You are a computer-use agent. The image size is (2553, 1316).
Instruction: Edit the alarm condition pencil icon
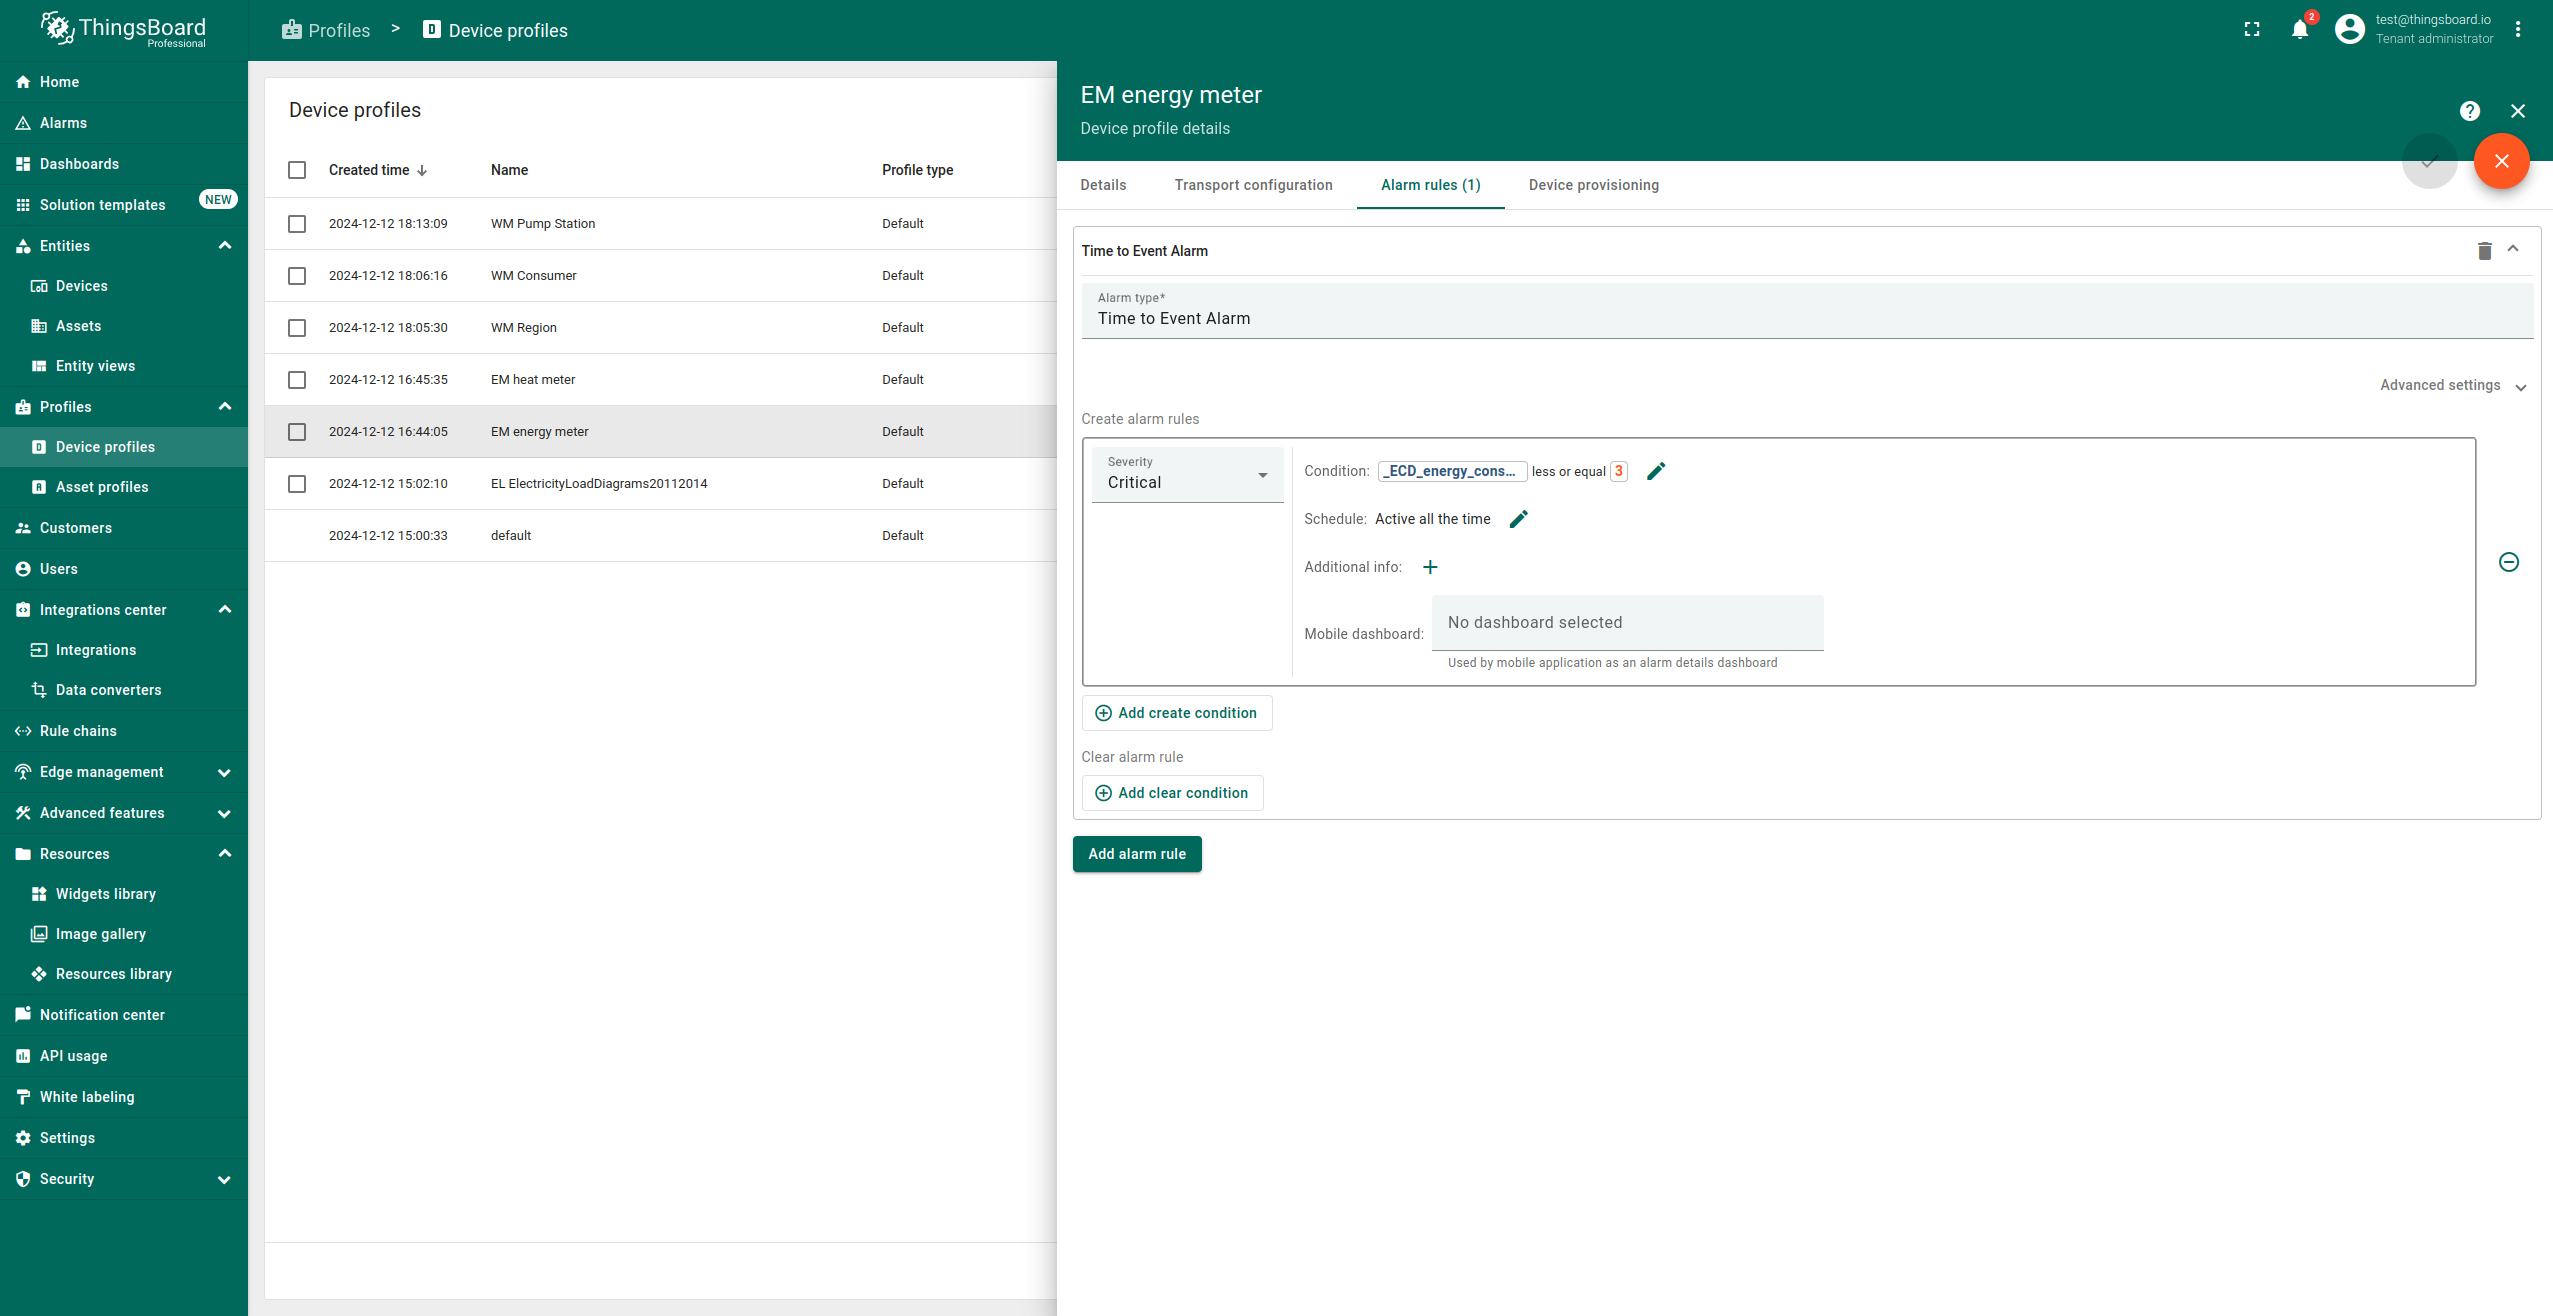(1656, 471)
